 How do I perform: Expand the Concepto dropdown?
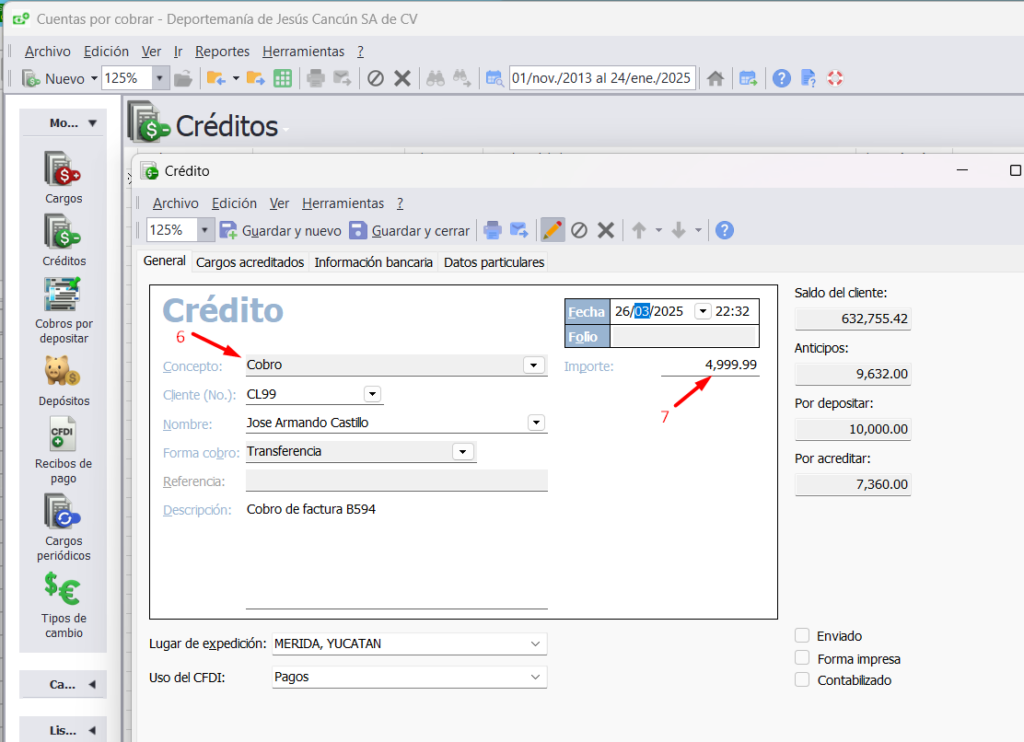534,366
